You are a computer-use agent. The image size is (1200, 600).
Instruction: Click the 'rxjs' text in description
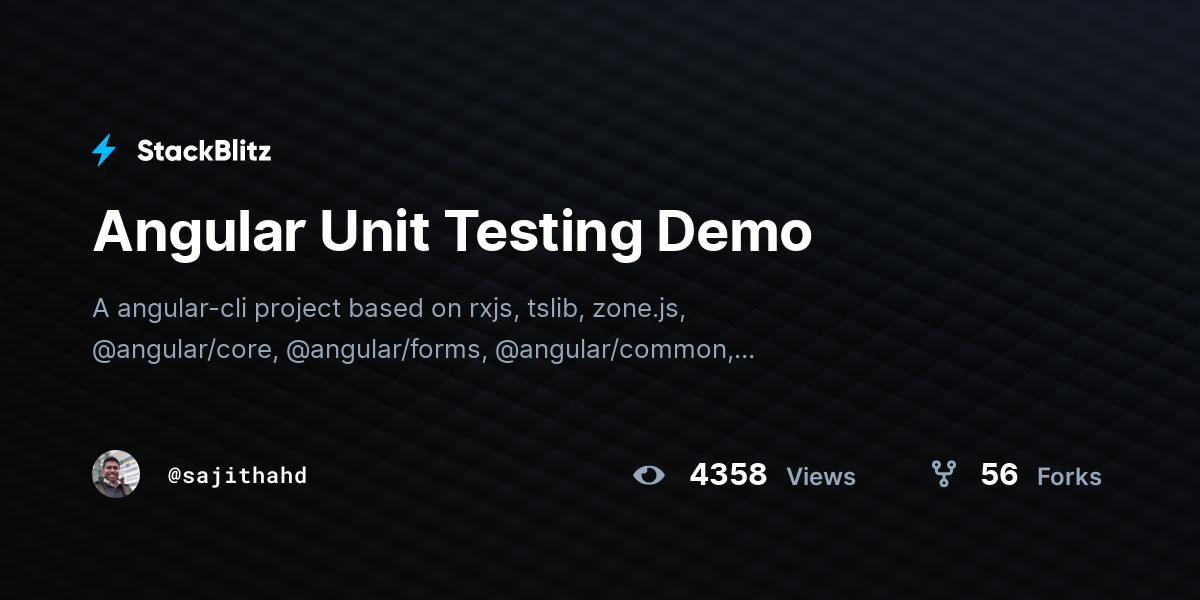tap(493, 308)
